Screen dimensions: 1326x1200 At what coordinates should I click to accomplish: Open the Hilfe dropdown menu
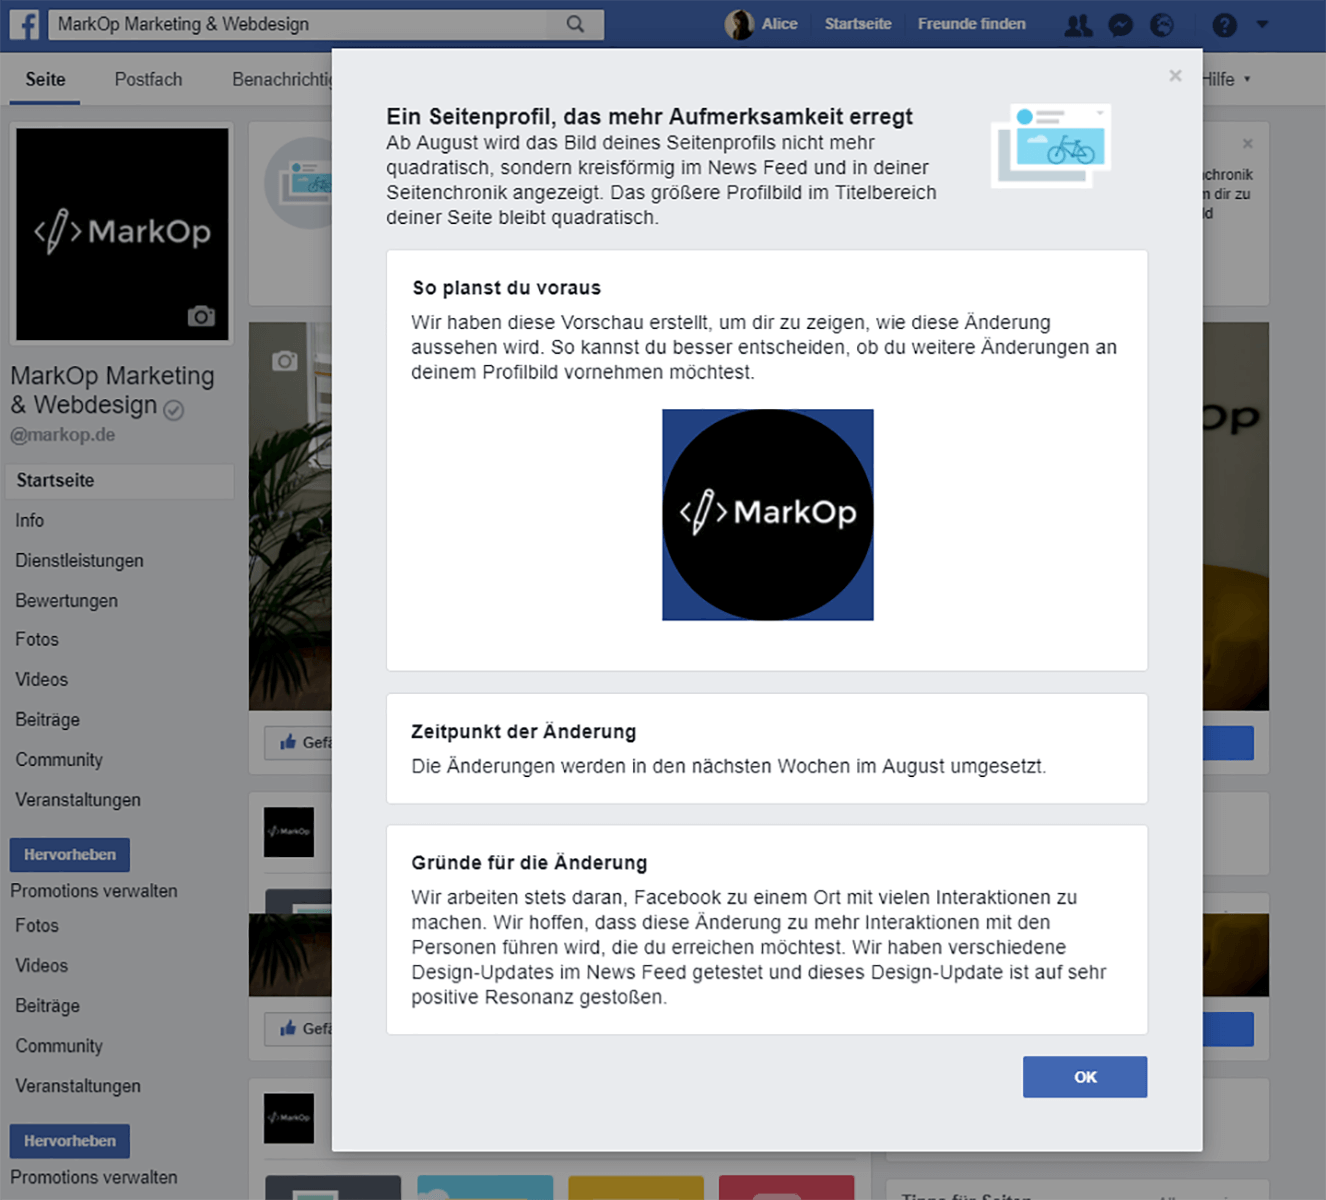[1226, 79]
